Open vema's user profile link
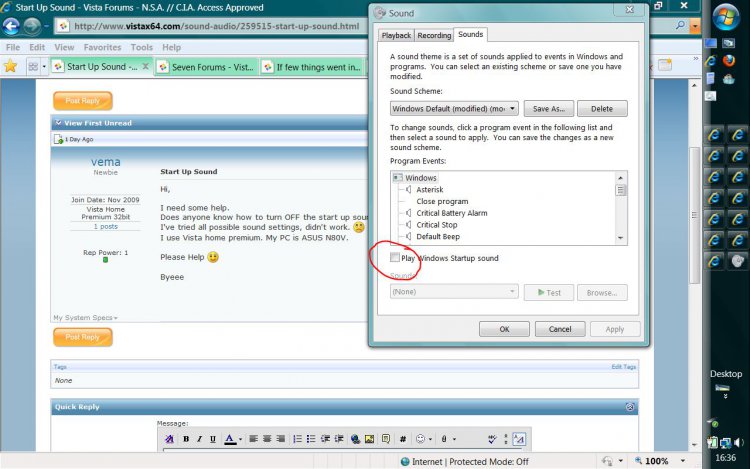The height and width of the screenshot is (469, 750). point(105,162)
